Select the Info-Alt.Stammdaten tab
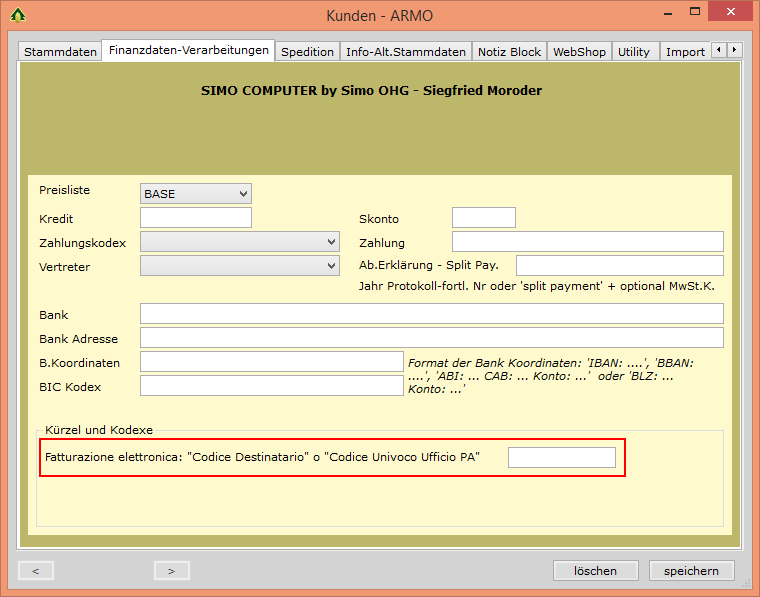Screen dimensions: 760x597 coord(406,52)
